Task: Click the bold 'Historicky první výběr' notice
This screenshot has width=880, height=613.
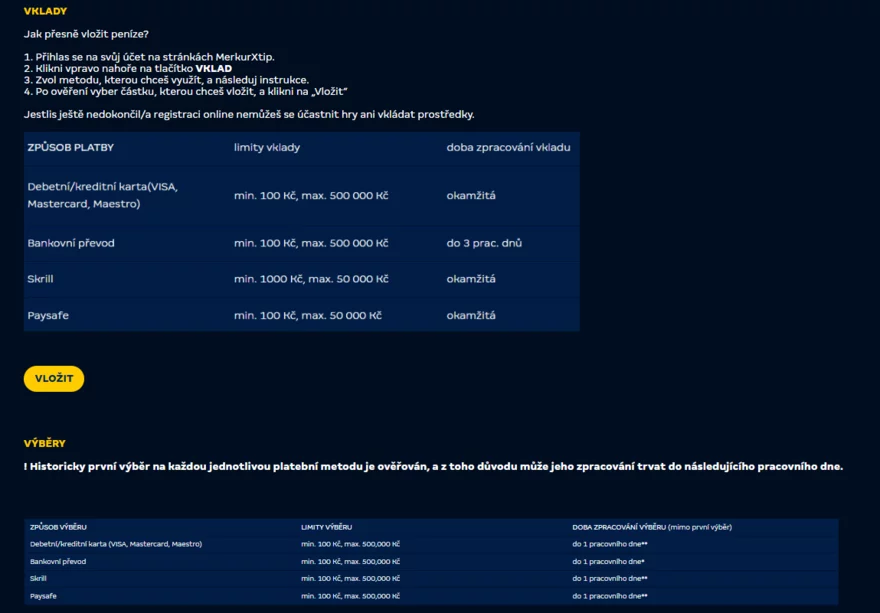Action: pyautogui.click(x=433, y=466)
